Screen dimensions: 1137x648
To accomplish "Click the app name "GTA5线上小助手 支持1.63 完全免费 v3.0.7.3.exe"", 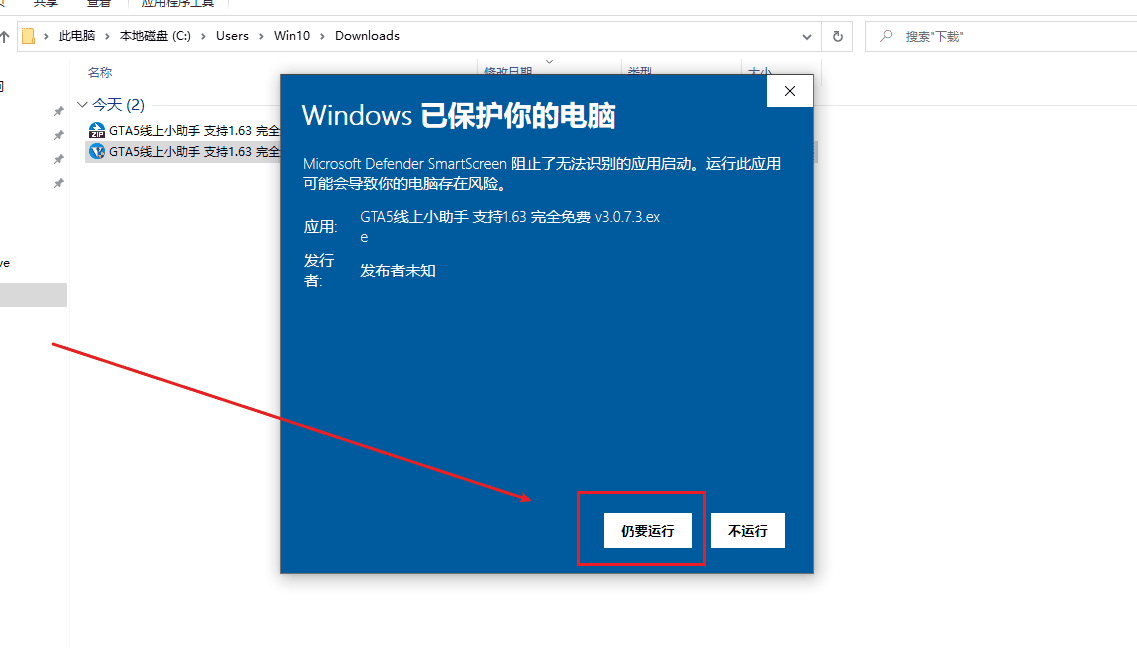I will [510, 227].
